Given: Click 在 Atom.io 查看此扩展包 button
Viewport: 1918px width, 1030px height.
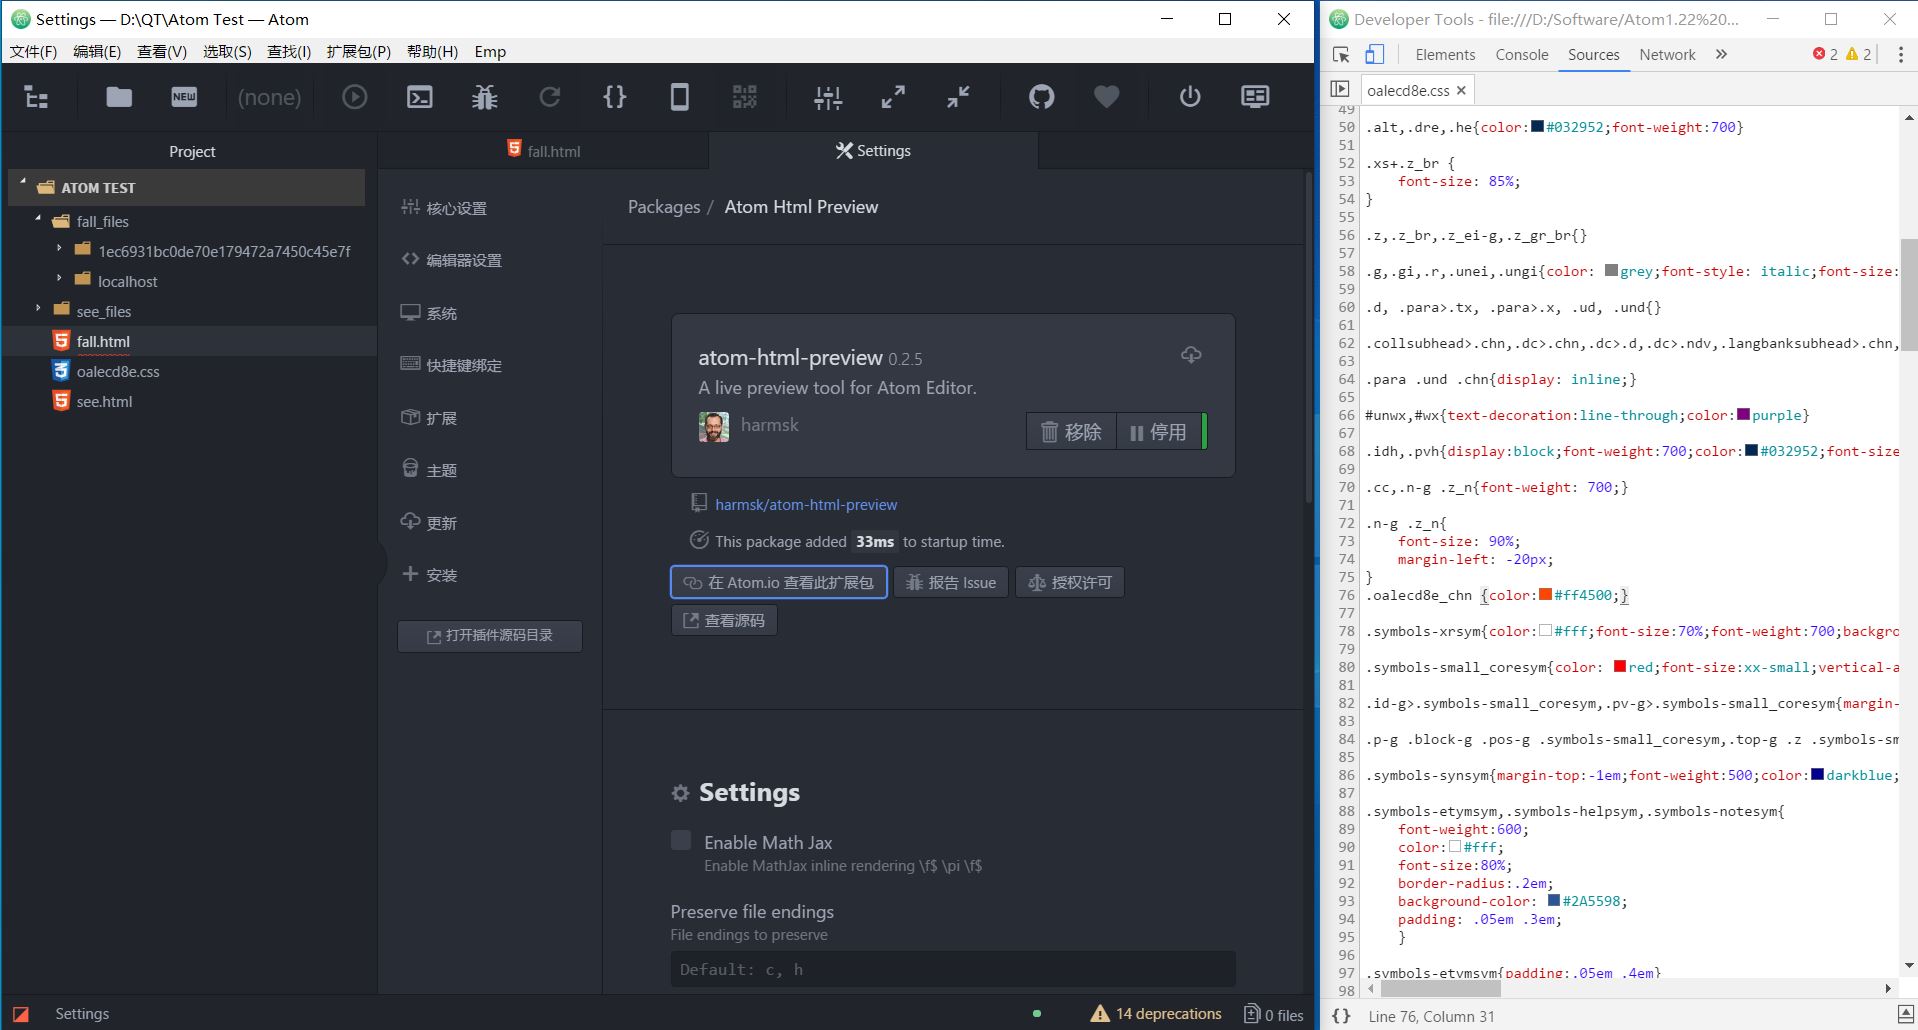Looking at the screenshot, I should tap(779, 582).
